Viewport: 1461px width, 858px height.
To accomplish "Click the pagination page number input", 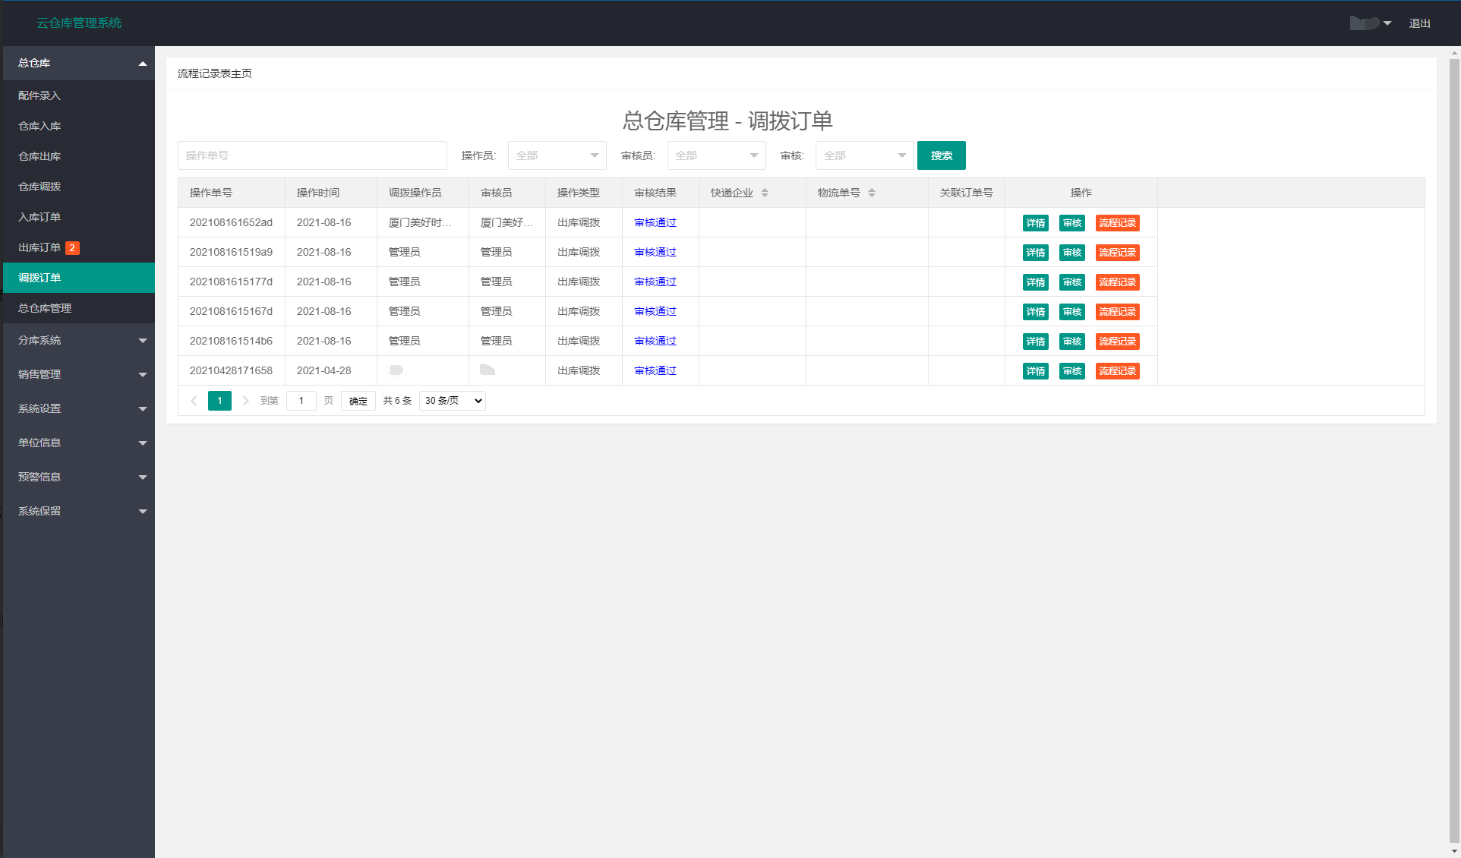I will click(301, 401).
